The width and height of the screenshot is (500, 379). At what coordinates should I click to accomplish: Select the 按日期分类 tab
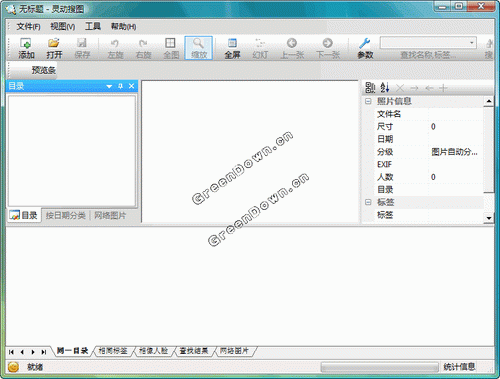(x=66, y=215)
